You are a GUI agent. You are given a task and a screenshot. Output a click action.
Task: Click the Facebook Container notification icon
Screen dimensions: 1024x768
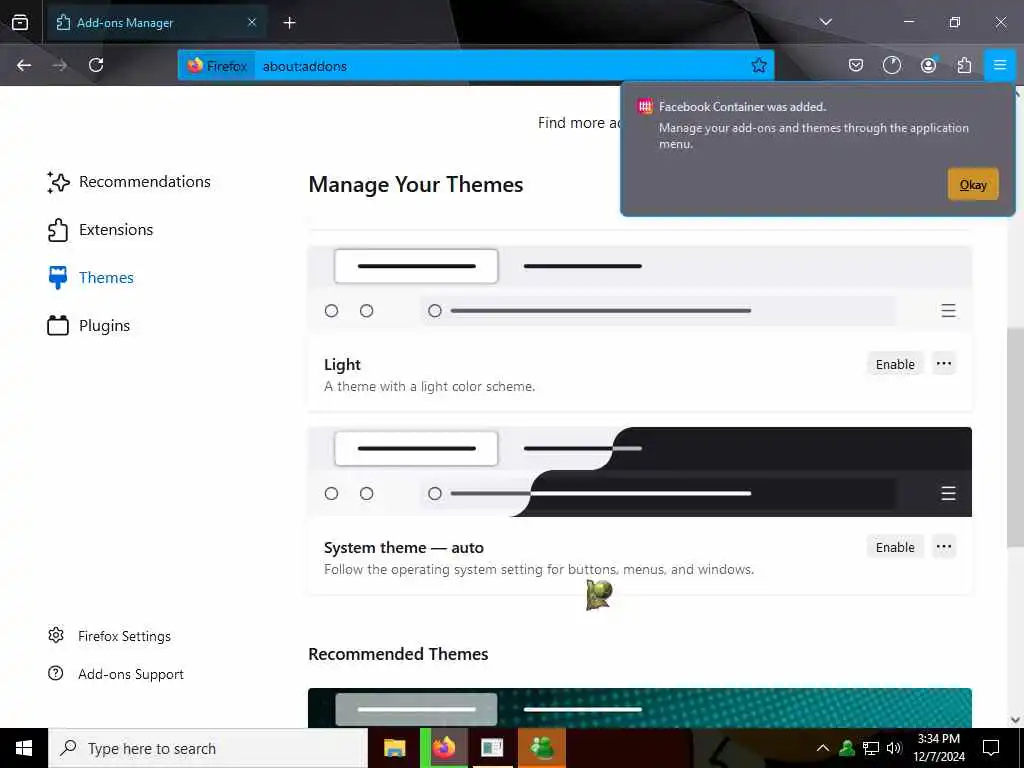pos(645,106)
